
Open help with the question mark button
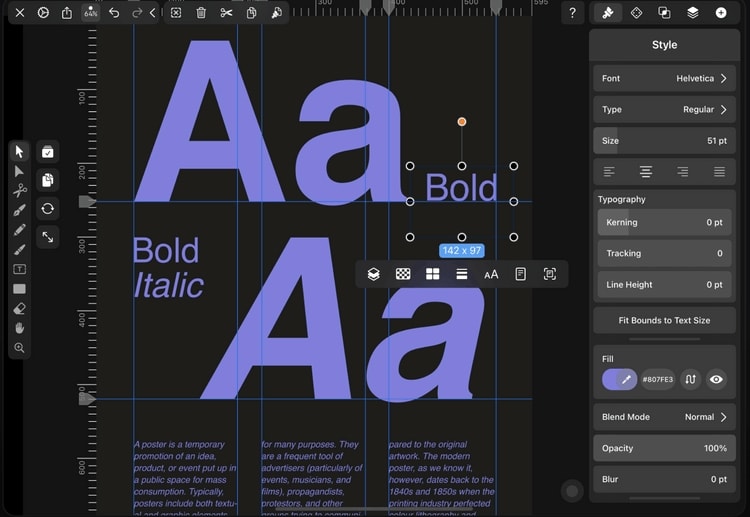(x=572, y=13)
